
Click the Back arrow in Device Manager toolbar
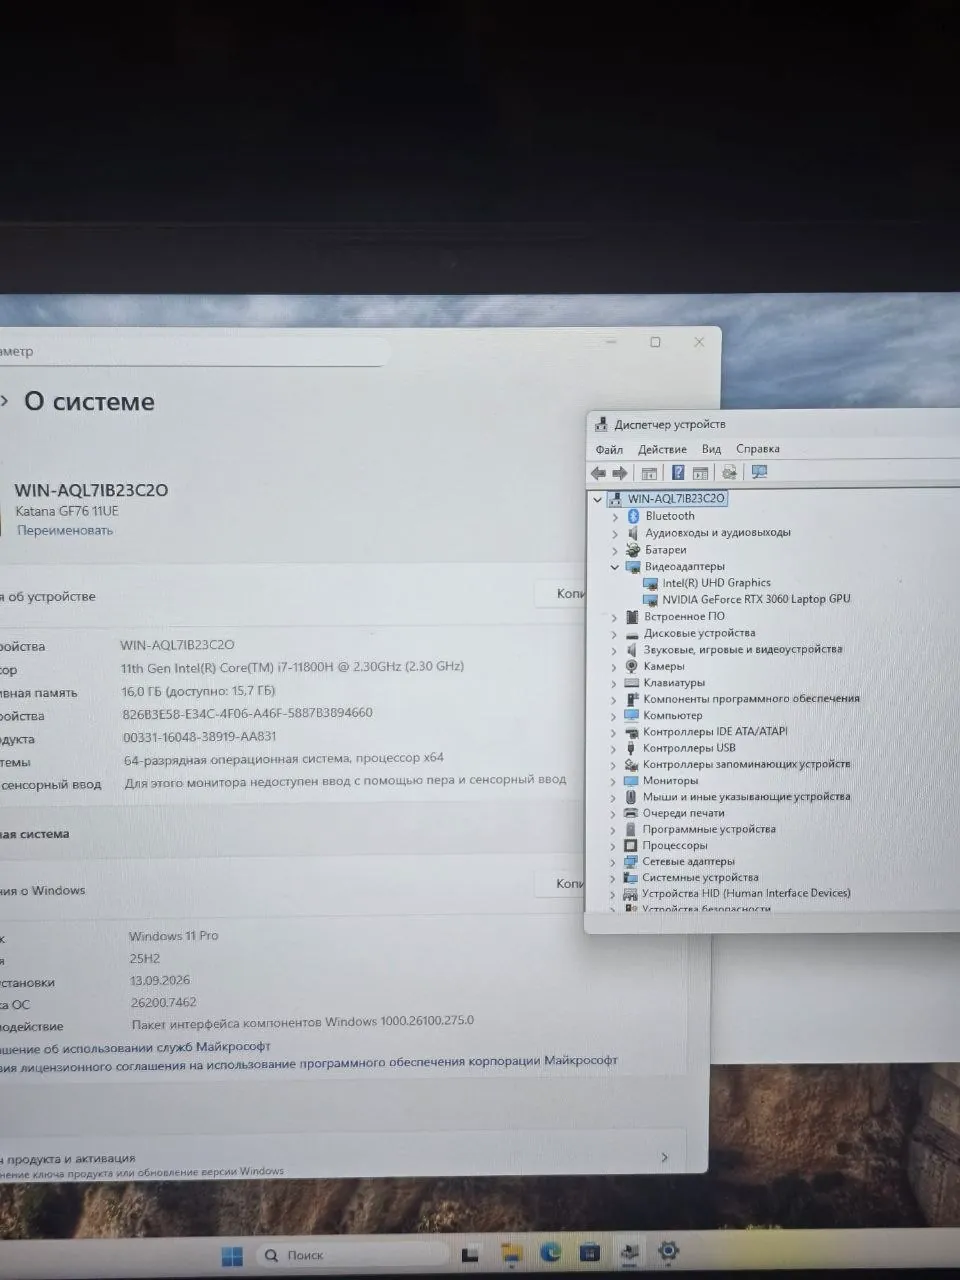(598, 473)
